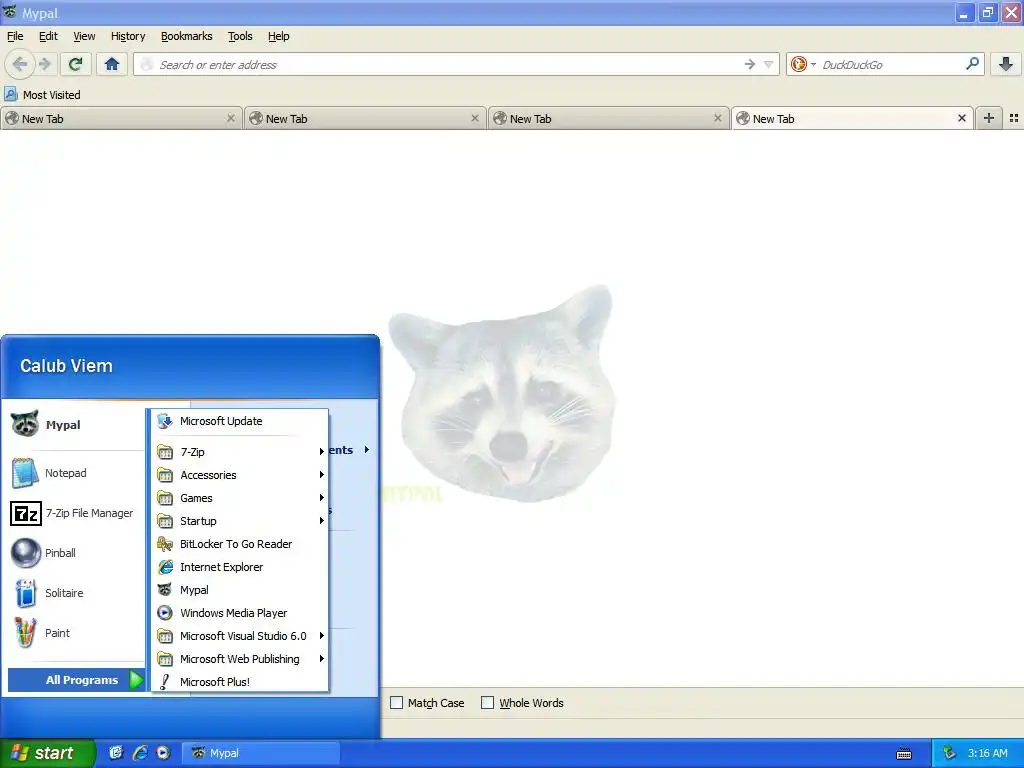Screen dimensions: 1024x768
Task: Open BitLocker To Go Reader
Action: click(x=240, y=544)
